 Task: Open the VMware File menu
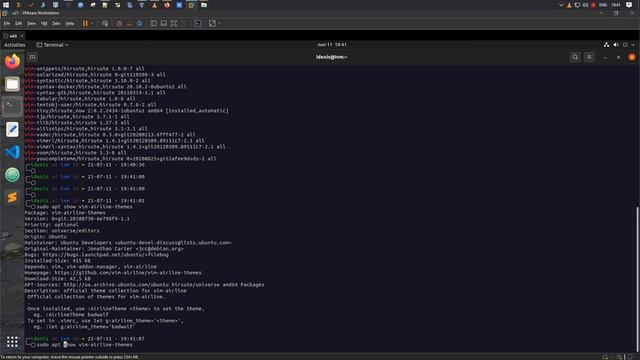(7, 24)
